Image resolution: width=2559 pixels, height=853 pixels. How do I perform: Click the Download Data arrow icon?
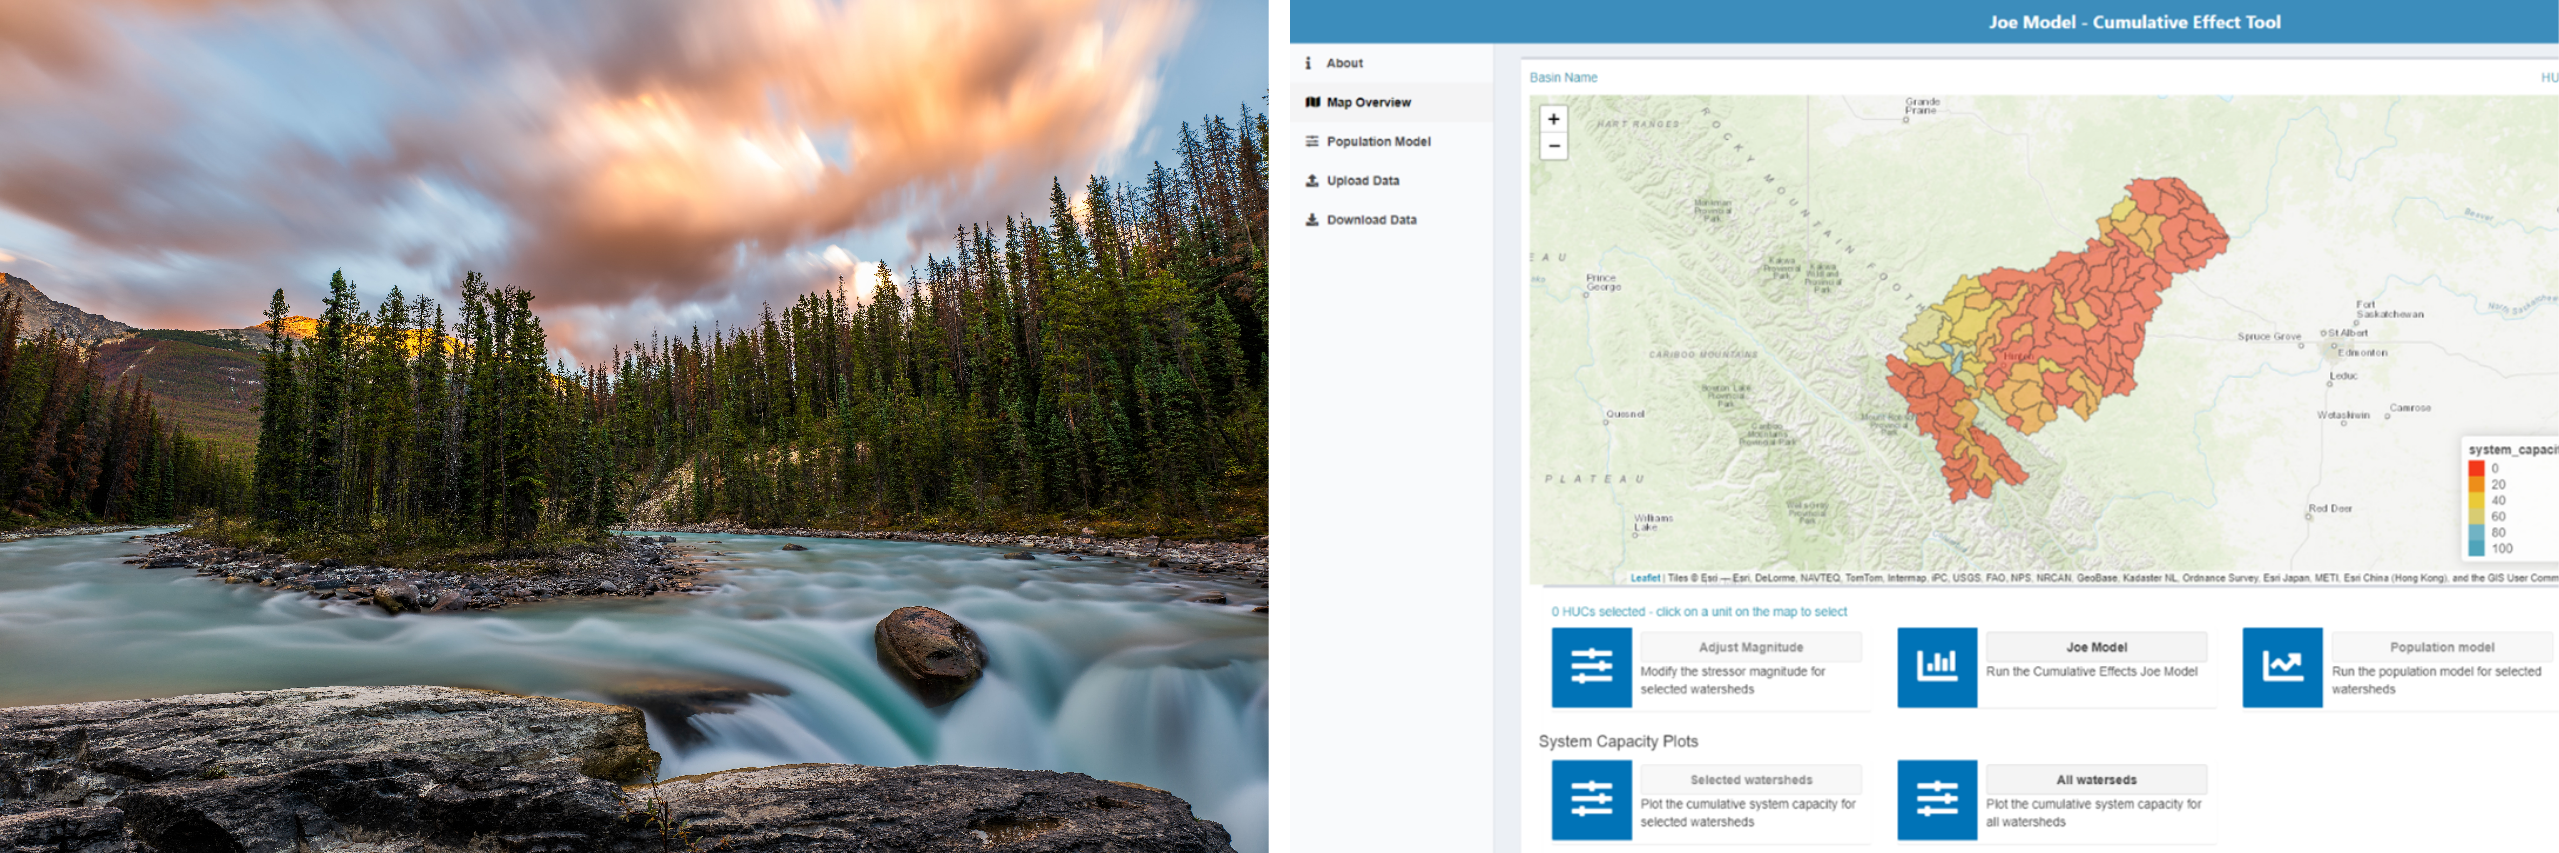[1312, 219]
